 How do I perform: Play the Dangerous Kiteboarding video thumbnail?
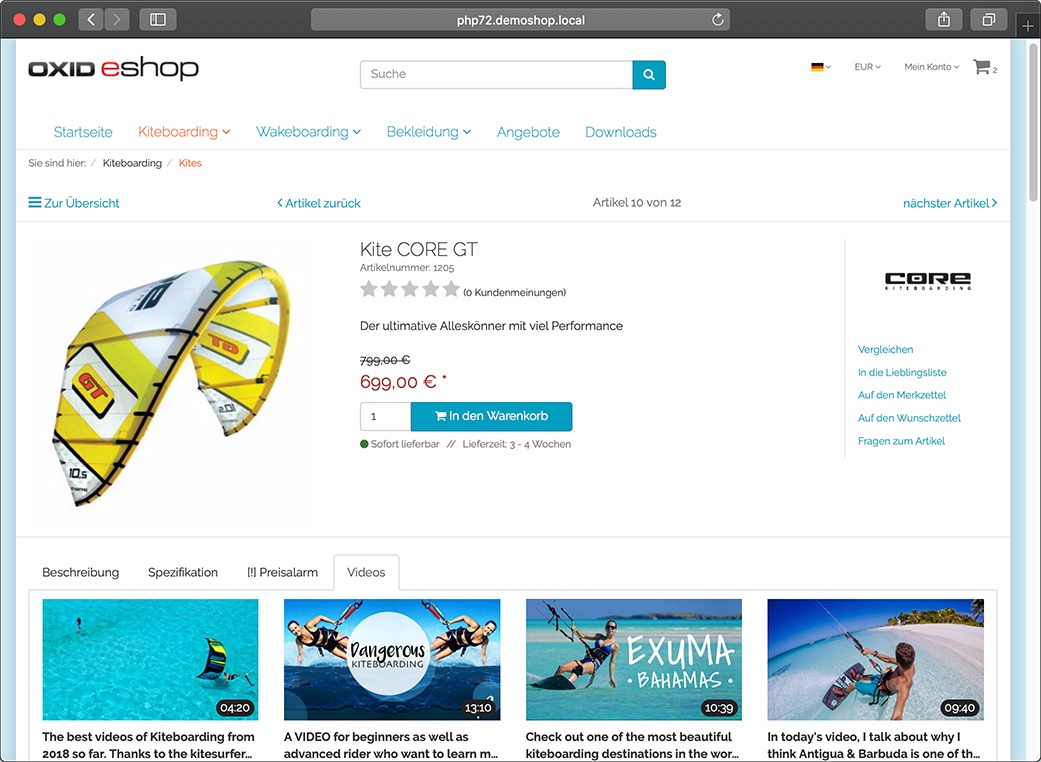[392, 659]
